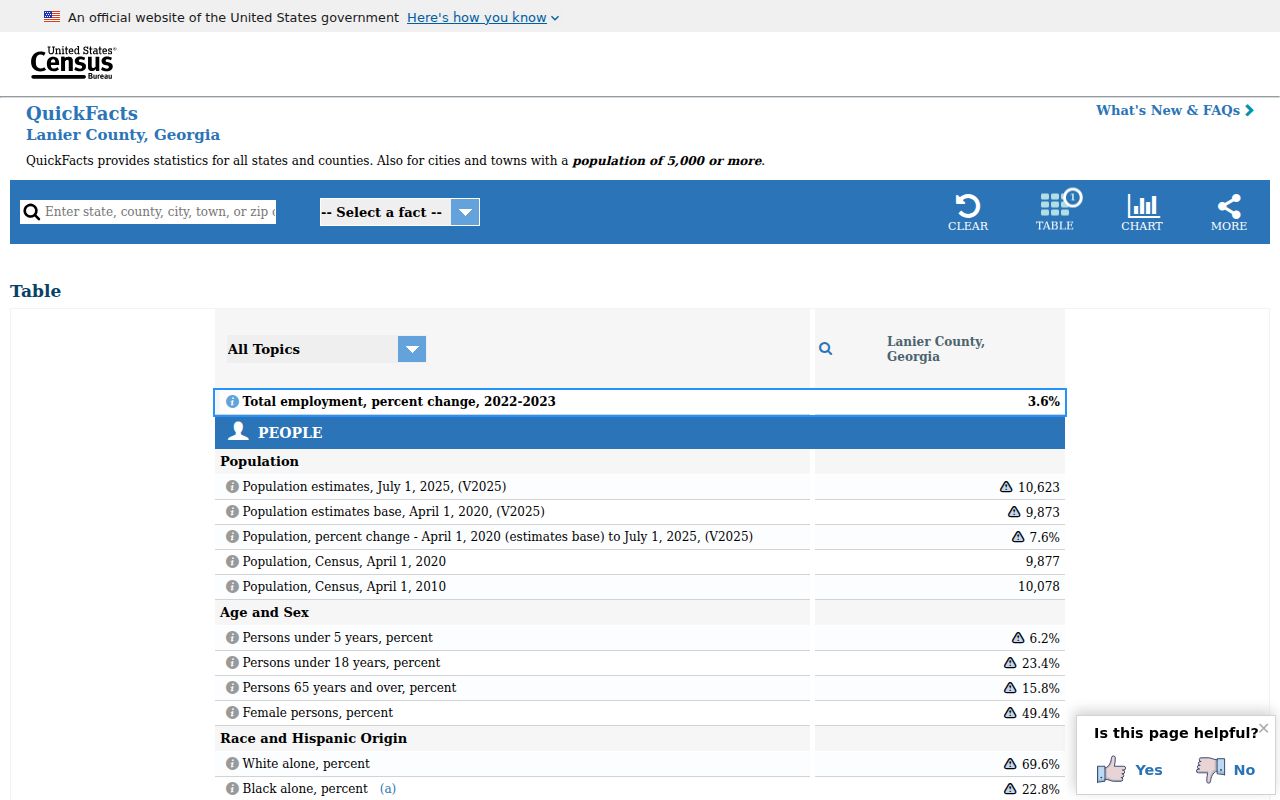This screenshot has height=800, width=1280.
Task: Click info icon for Persons under 18 years
Action: [232, 663]
